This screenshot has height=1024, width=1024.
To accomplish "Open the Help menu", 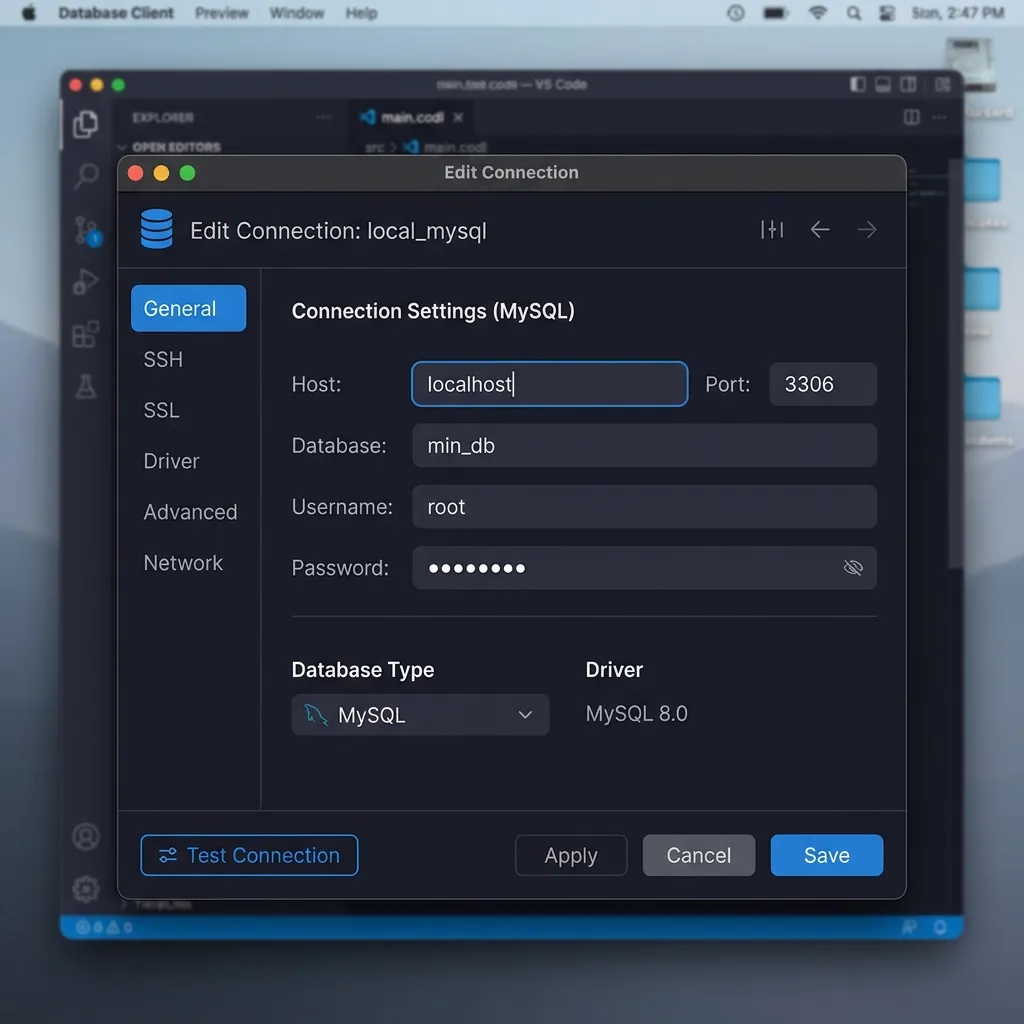I will pyautogui.click(x=361, y=13).
